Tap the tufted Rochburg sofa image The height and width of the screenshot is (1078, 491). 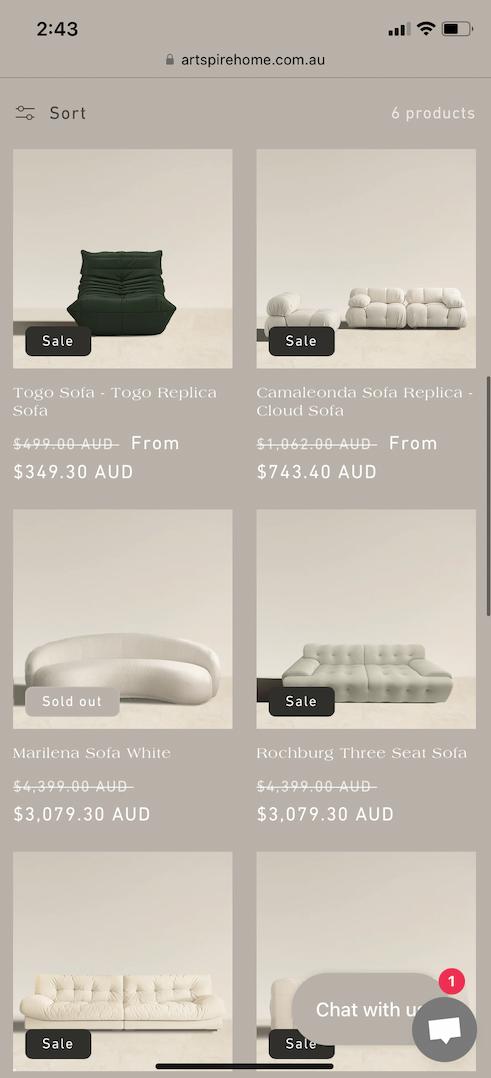(366, 619)
